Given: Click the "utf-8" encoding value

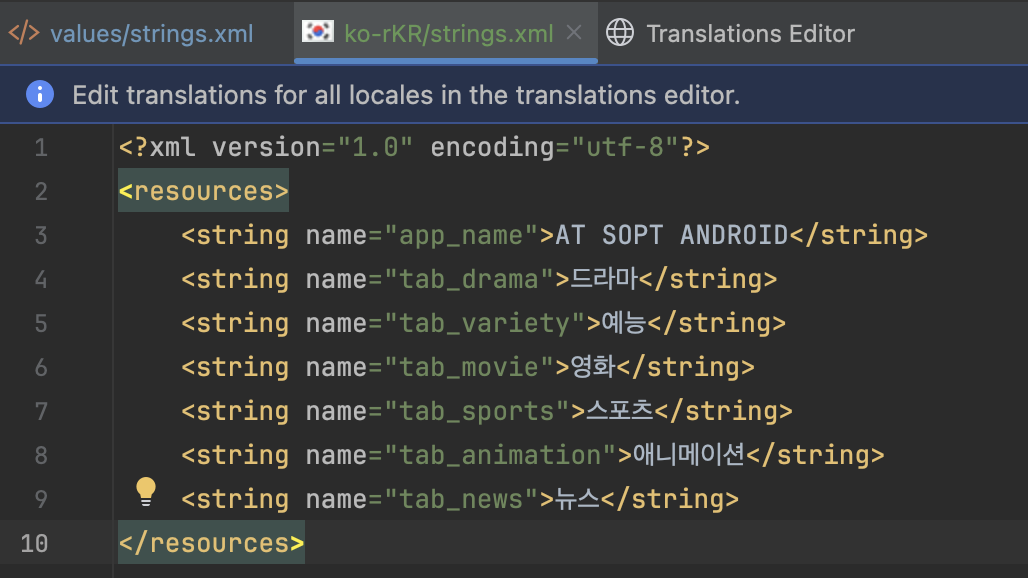Looking at the screenshot, I should click(x=625, y=147).
